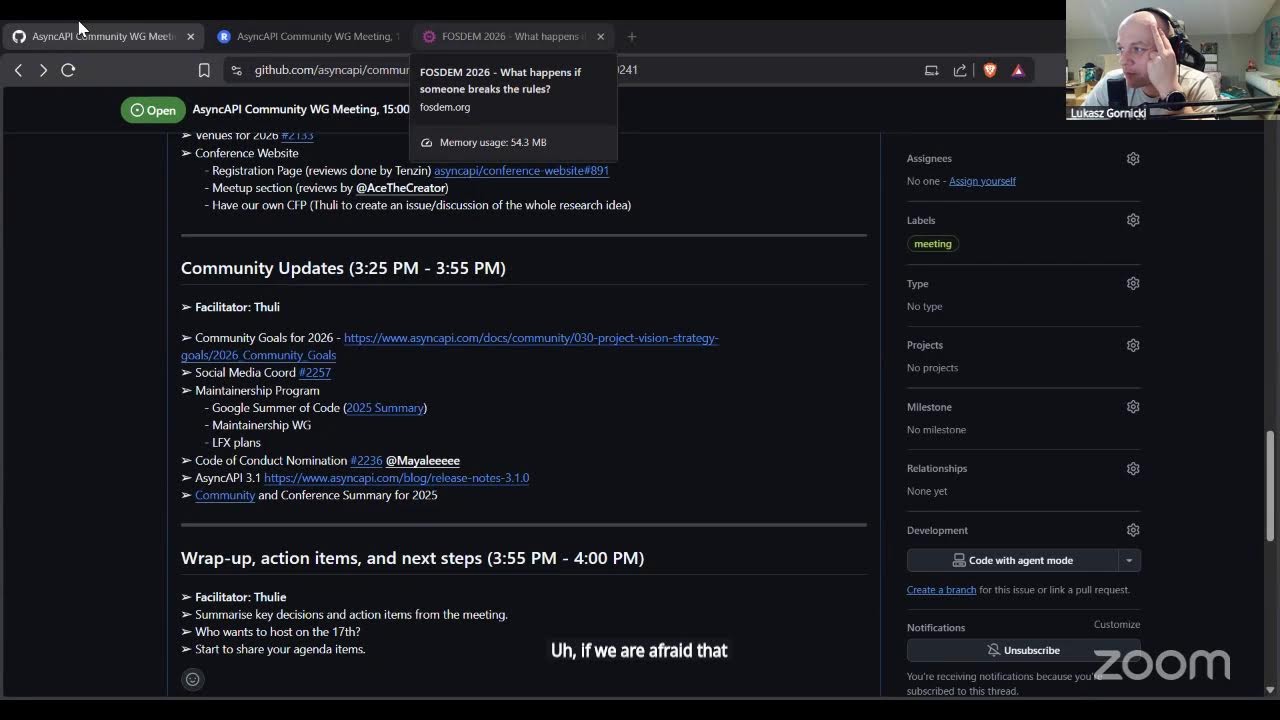This screenshot has width=1280, height=720.
Task: Click the Code with agent mode button
Action: [1012, 560]
